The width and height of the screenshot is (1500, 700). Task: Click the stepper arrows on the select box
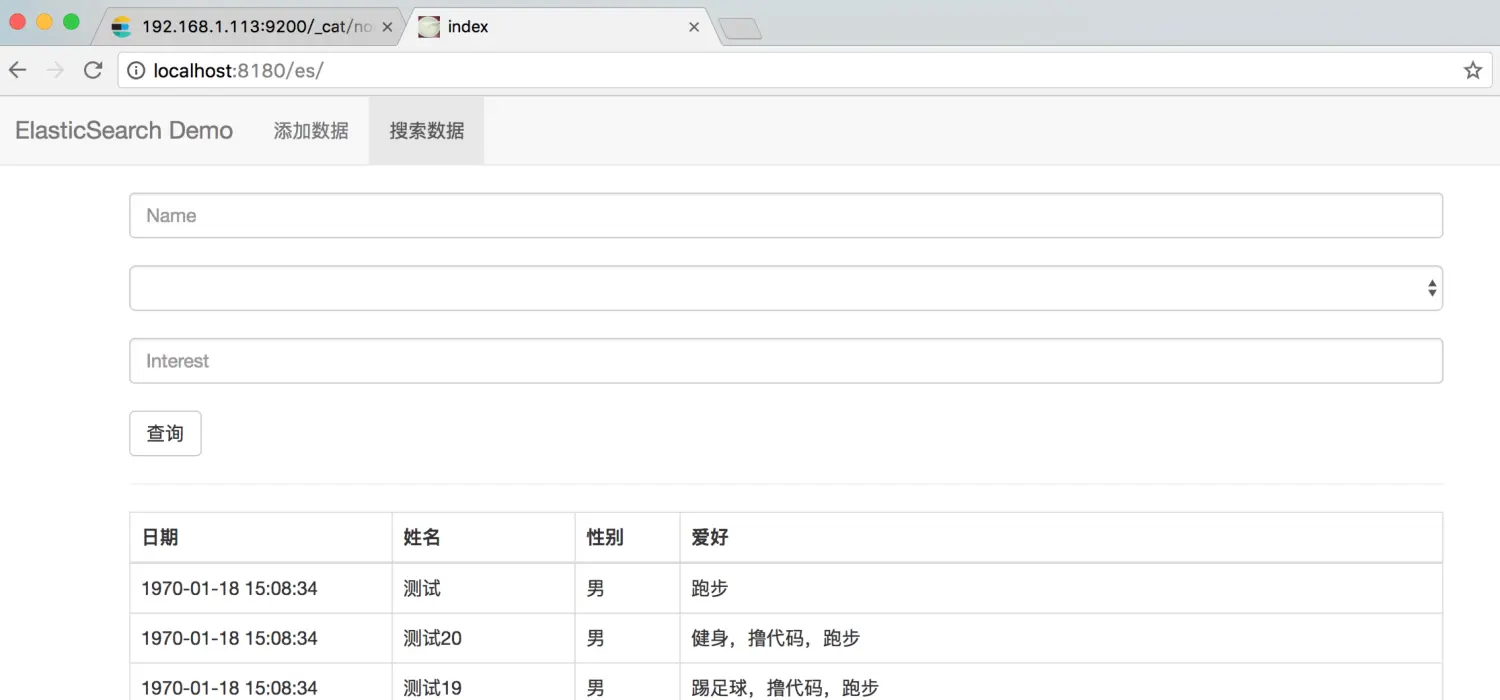point(1432,287)
